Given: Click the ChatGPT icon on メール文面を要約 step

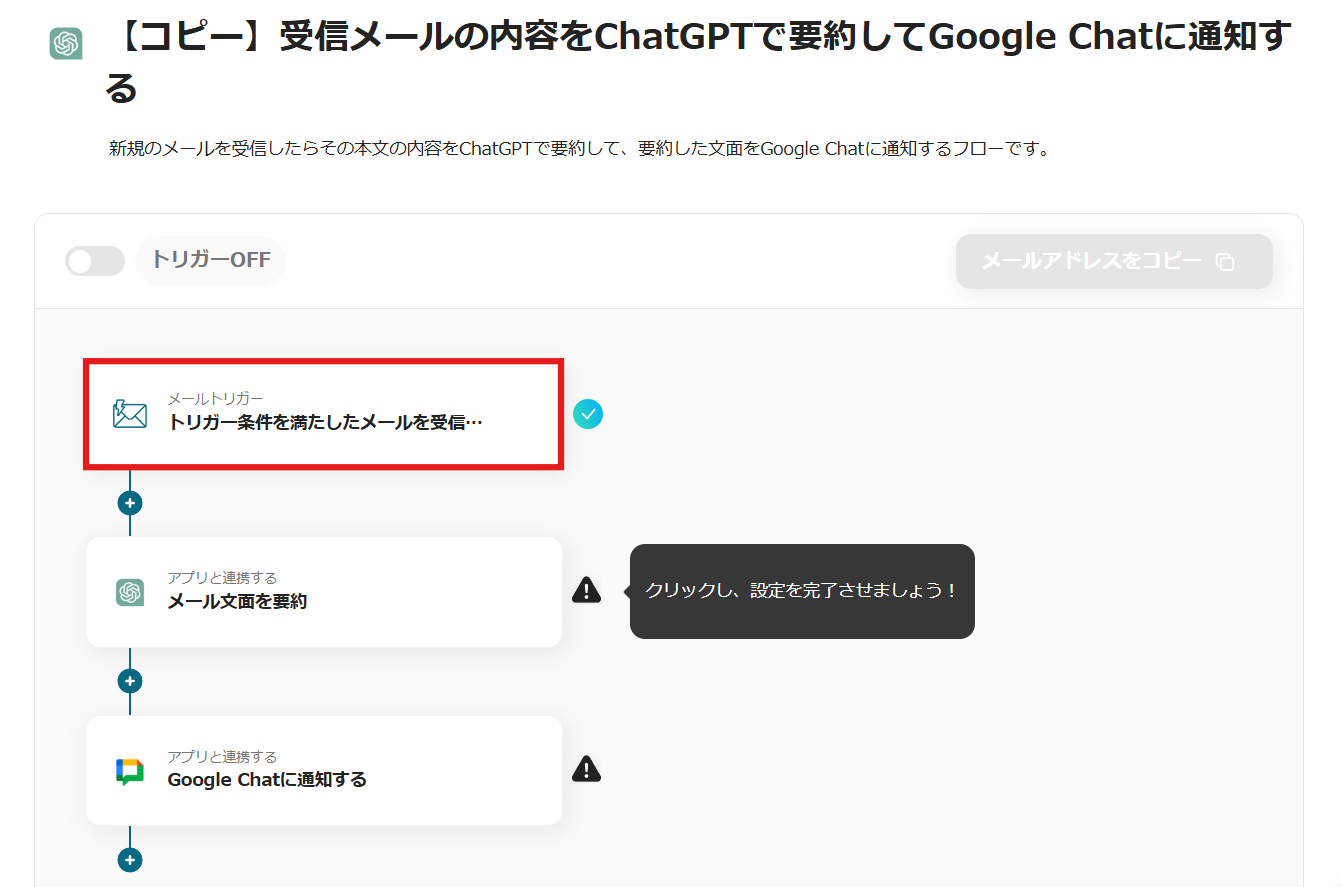Looking at the screenshot, I should point(130,592).
